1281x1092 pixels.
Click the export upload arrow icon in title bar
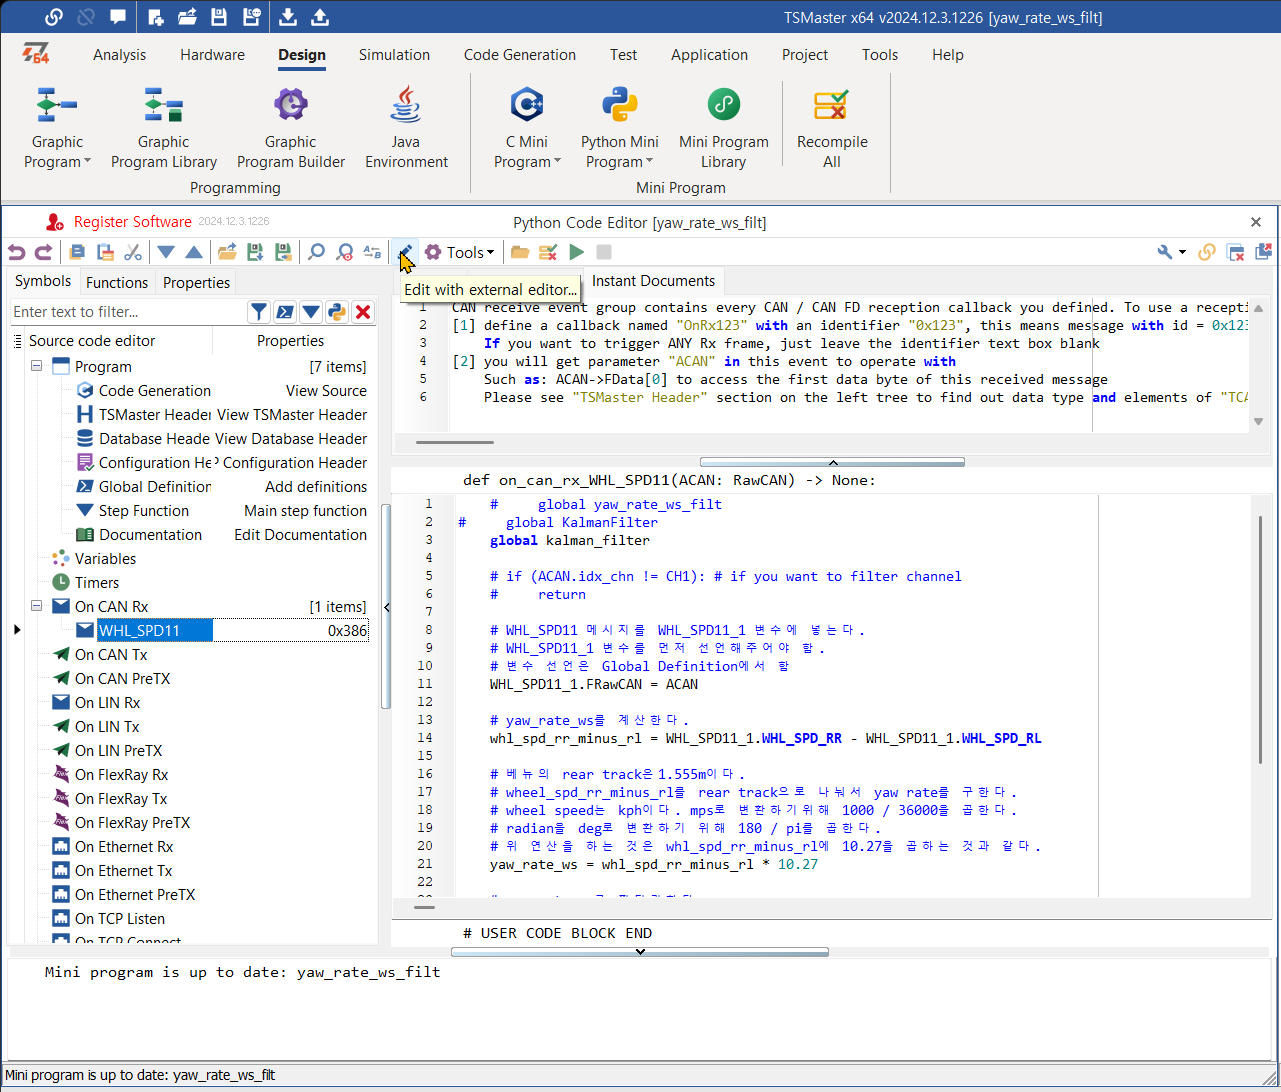pos(320,17)
